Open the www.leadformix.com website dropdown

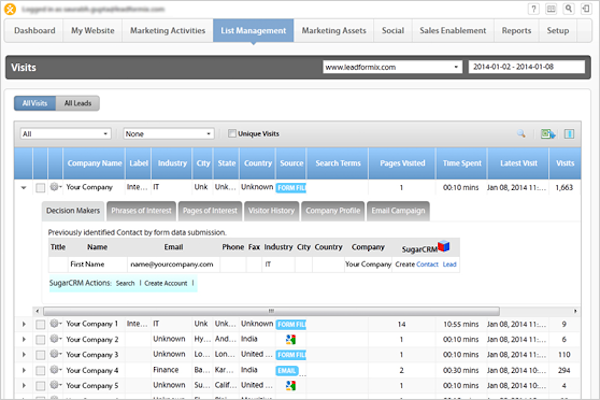click(389, 68)
